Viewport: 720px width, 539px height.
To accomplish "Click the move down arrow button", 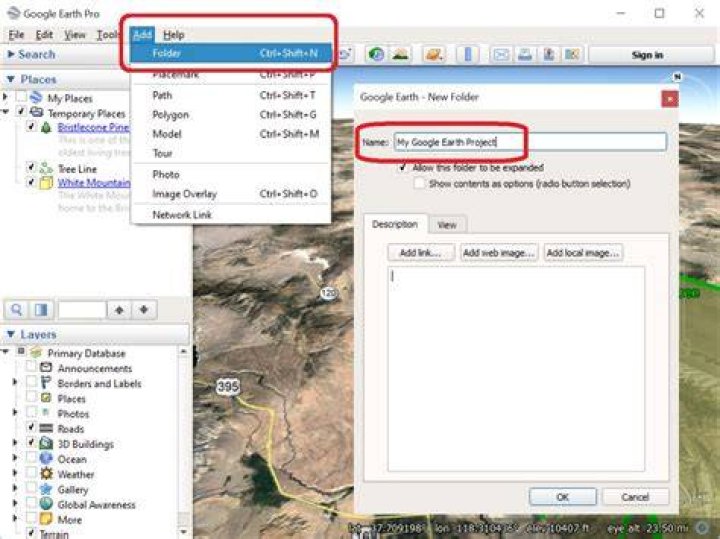I will click(x=144, y=310).
